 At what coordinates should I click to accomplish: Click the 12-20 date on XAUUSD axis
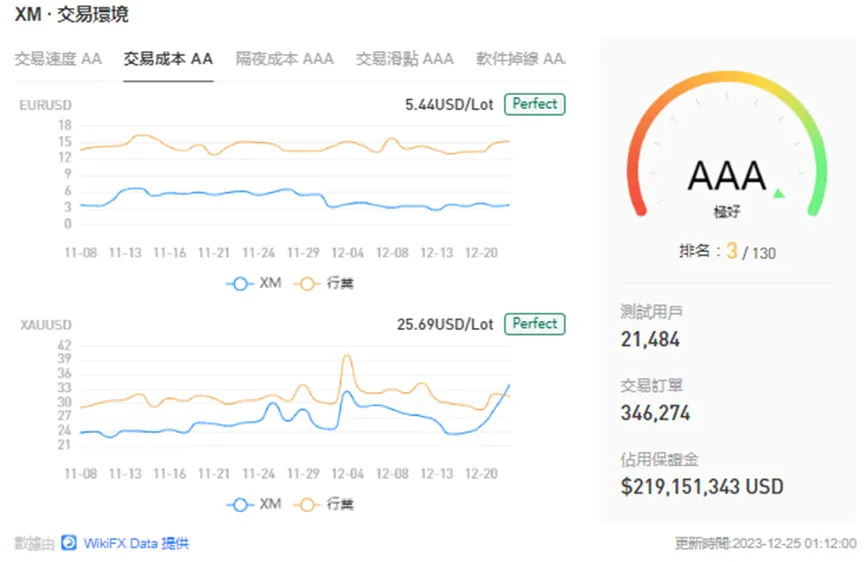click(x=481, y=474)
